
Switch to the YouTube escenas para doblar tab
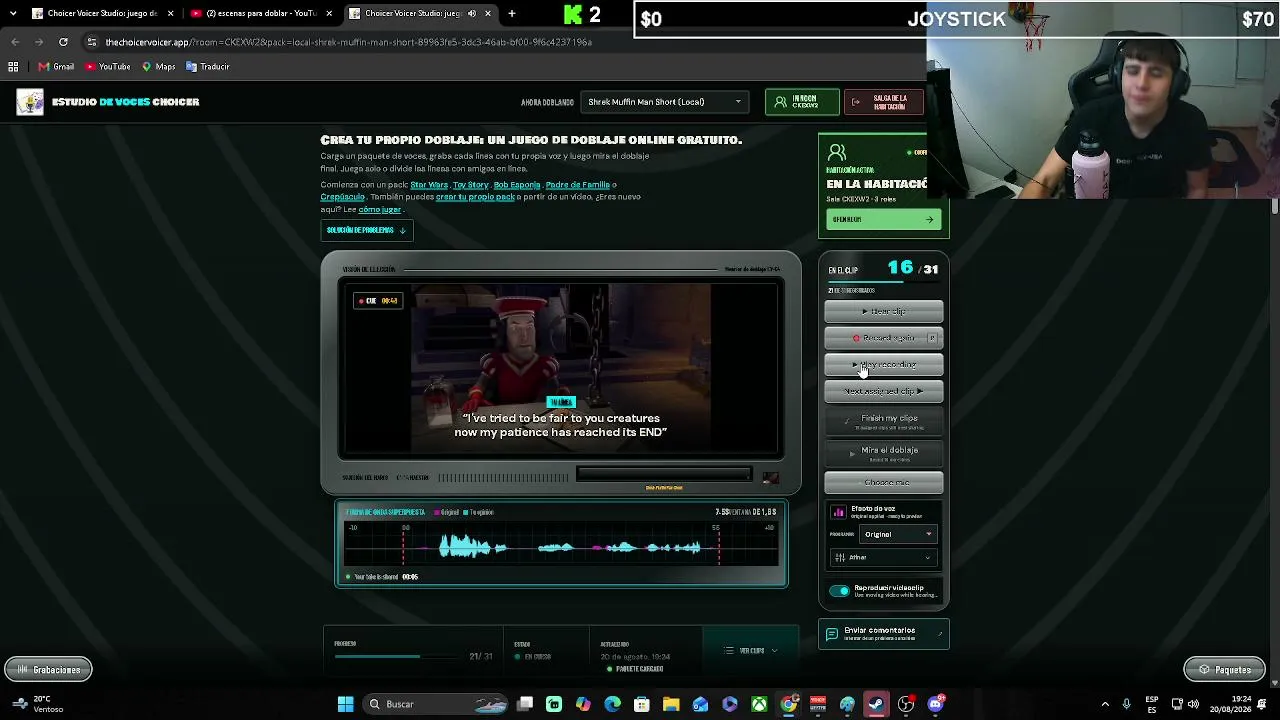click(x=260, y=14)
